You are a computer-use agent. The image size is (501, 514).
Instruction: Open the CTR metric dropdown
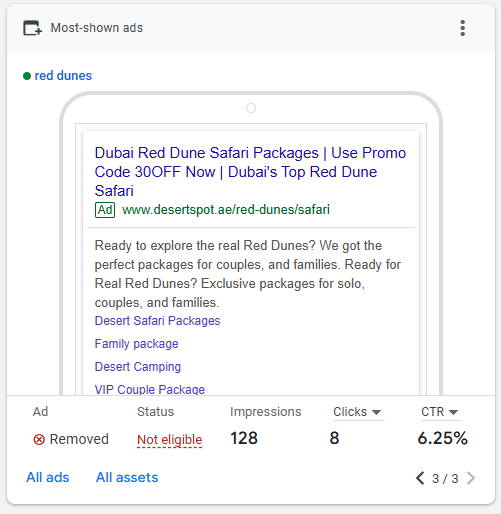click(440, 412)
